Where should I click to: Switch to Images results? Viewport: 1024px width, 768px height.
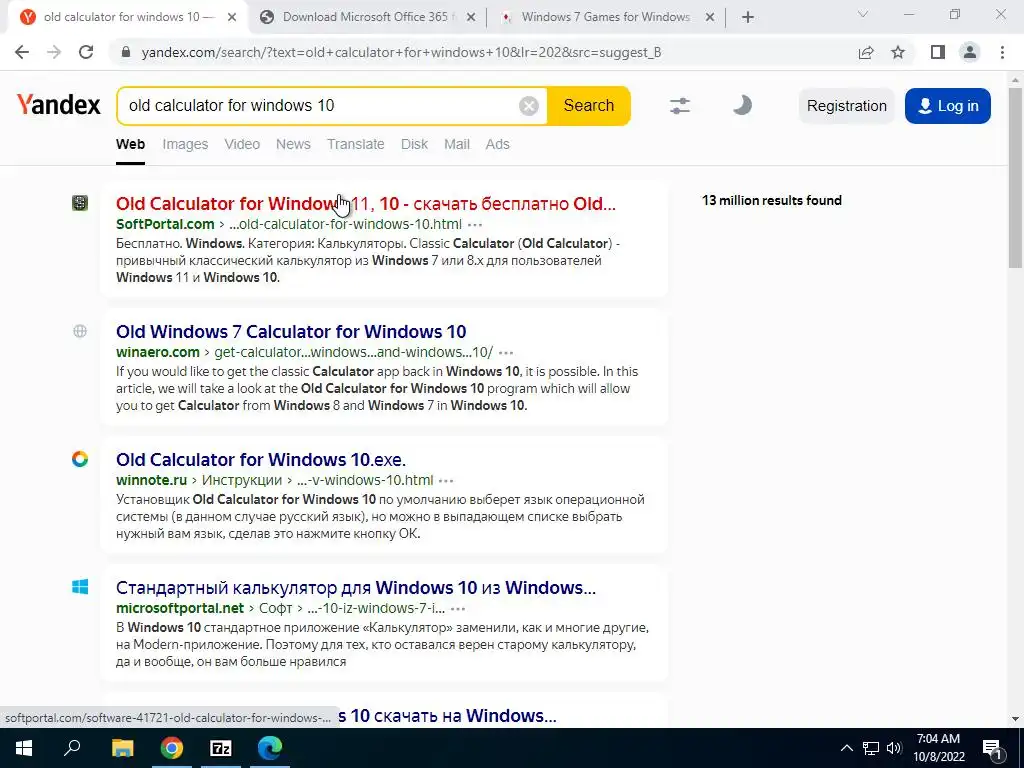[185, 144]
